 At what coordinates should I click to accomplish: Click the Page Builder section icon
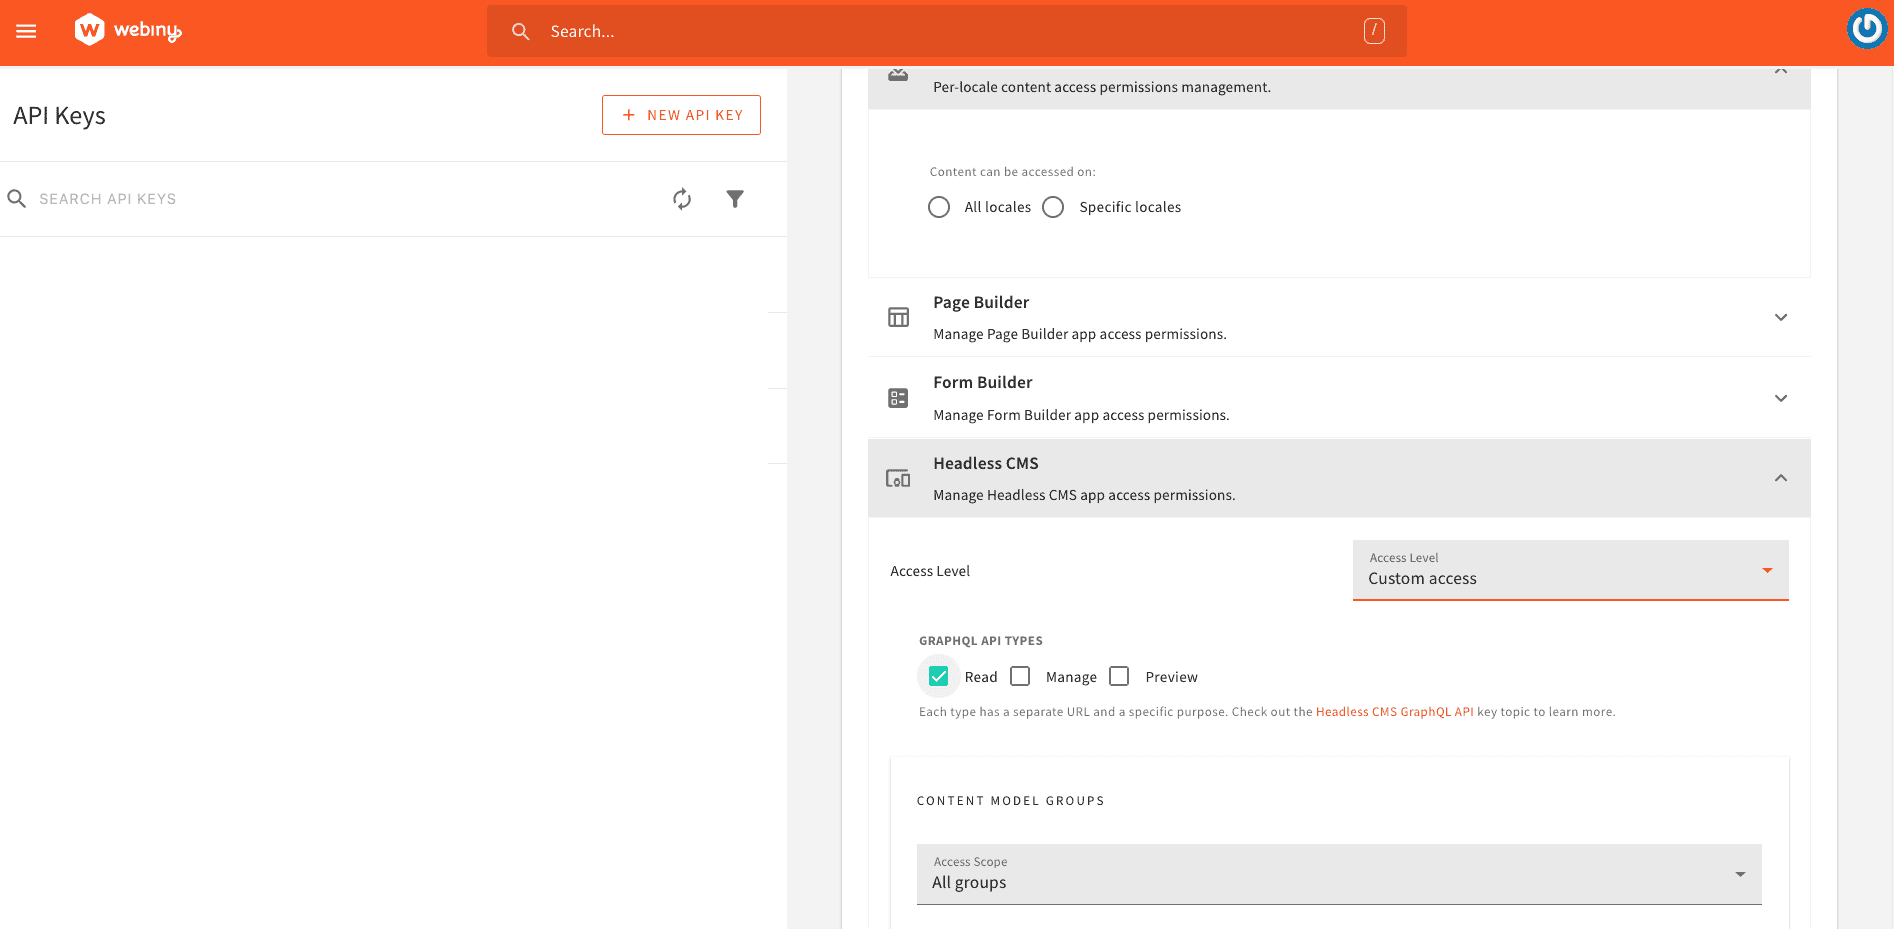[898, 317]
